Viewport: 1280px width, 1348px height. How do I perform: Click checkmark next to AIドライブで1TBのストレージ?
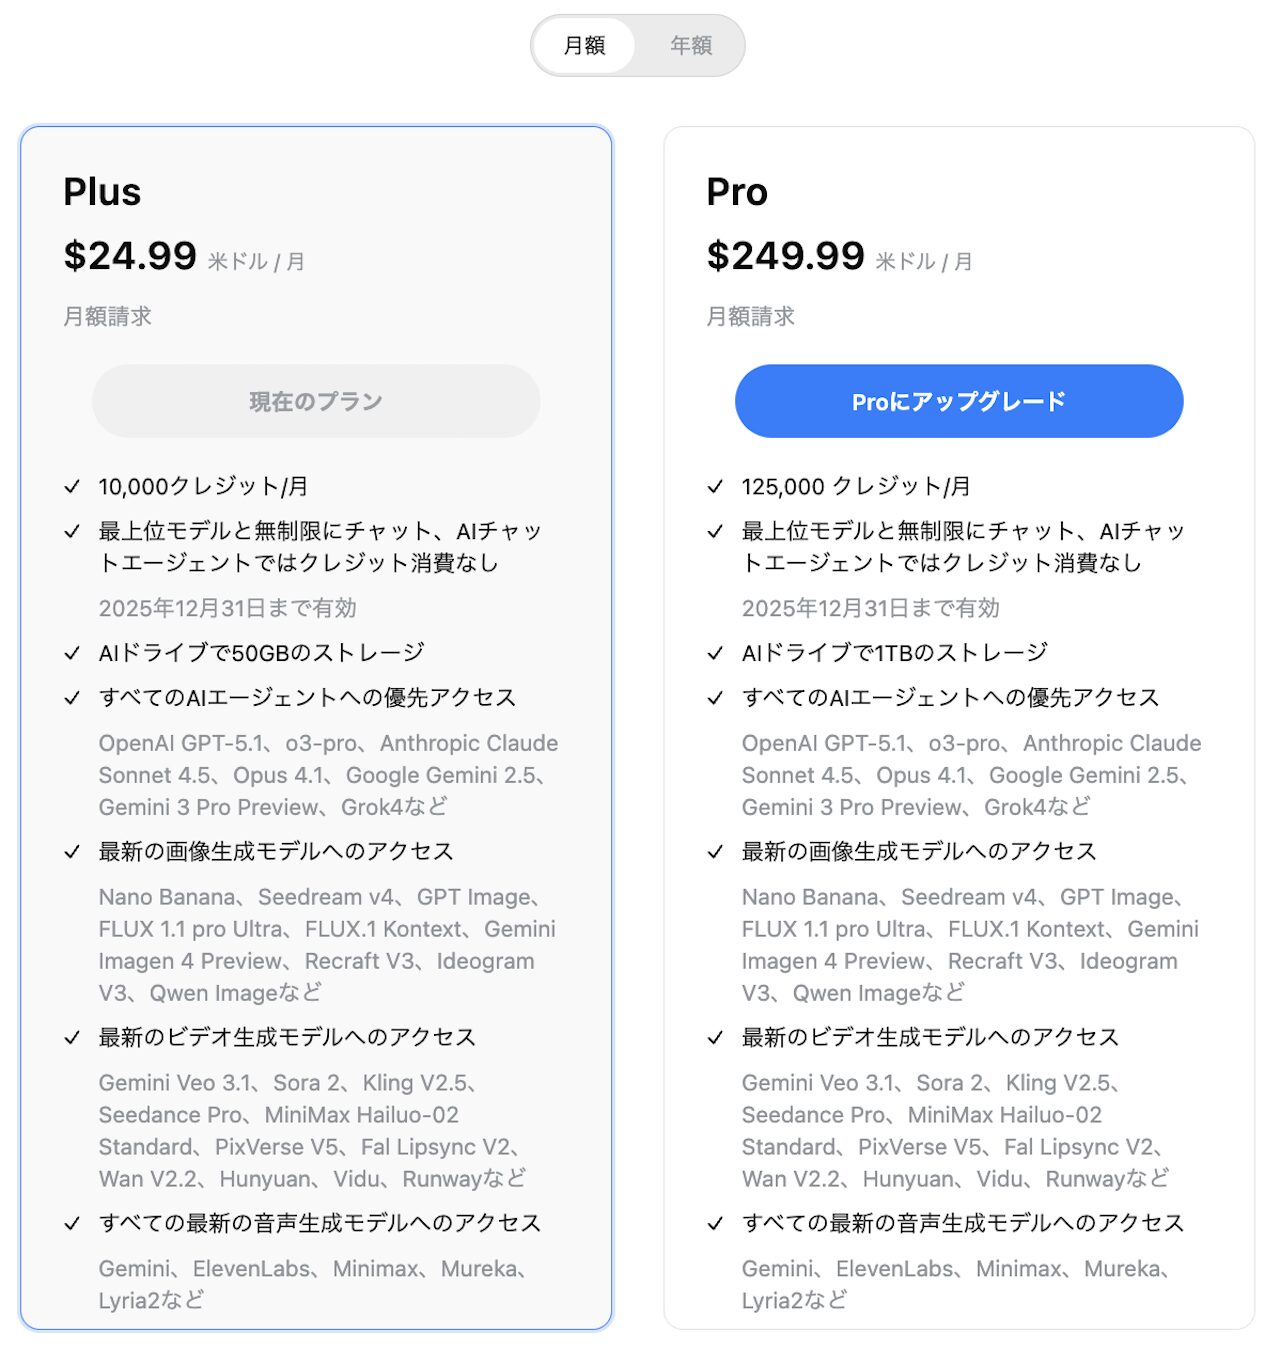[x=715, y=653]
